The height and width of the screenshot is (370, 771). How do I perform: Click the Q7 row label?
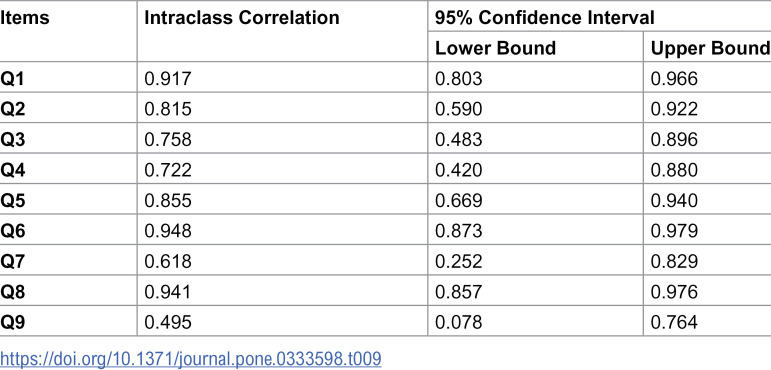[12, 261]
